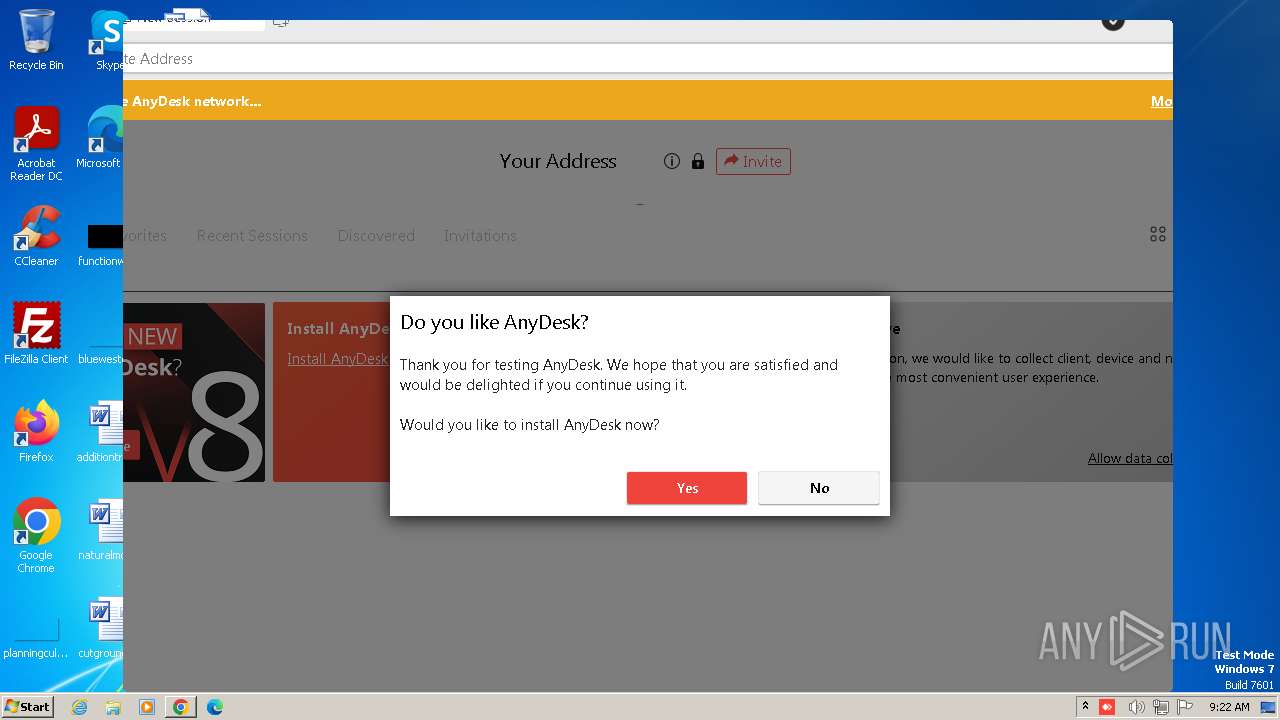Open the Skype desktop shortcut
Image resolution: width=1280 pixels, height=720 pixels.
click(x=107, y=40)
